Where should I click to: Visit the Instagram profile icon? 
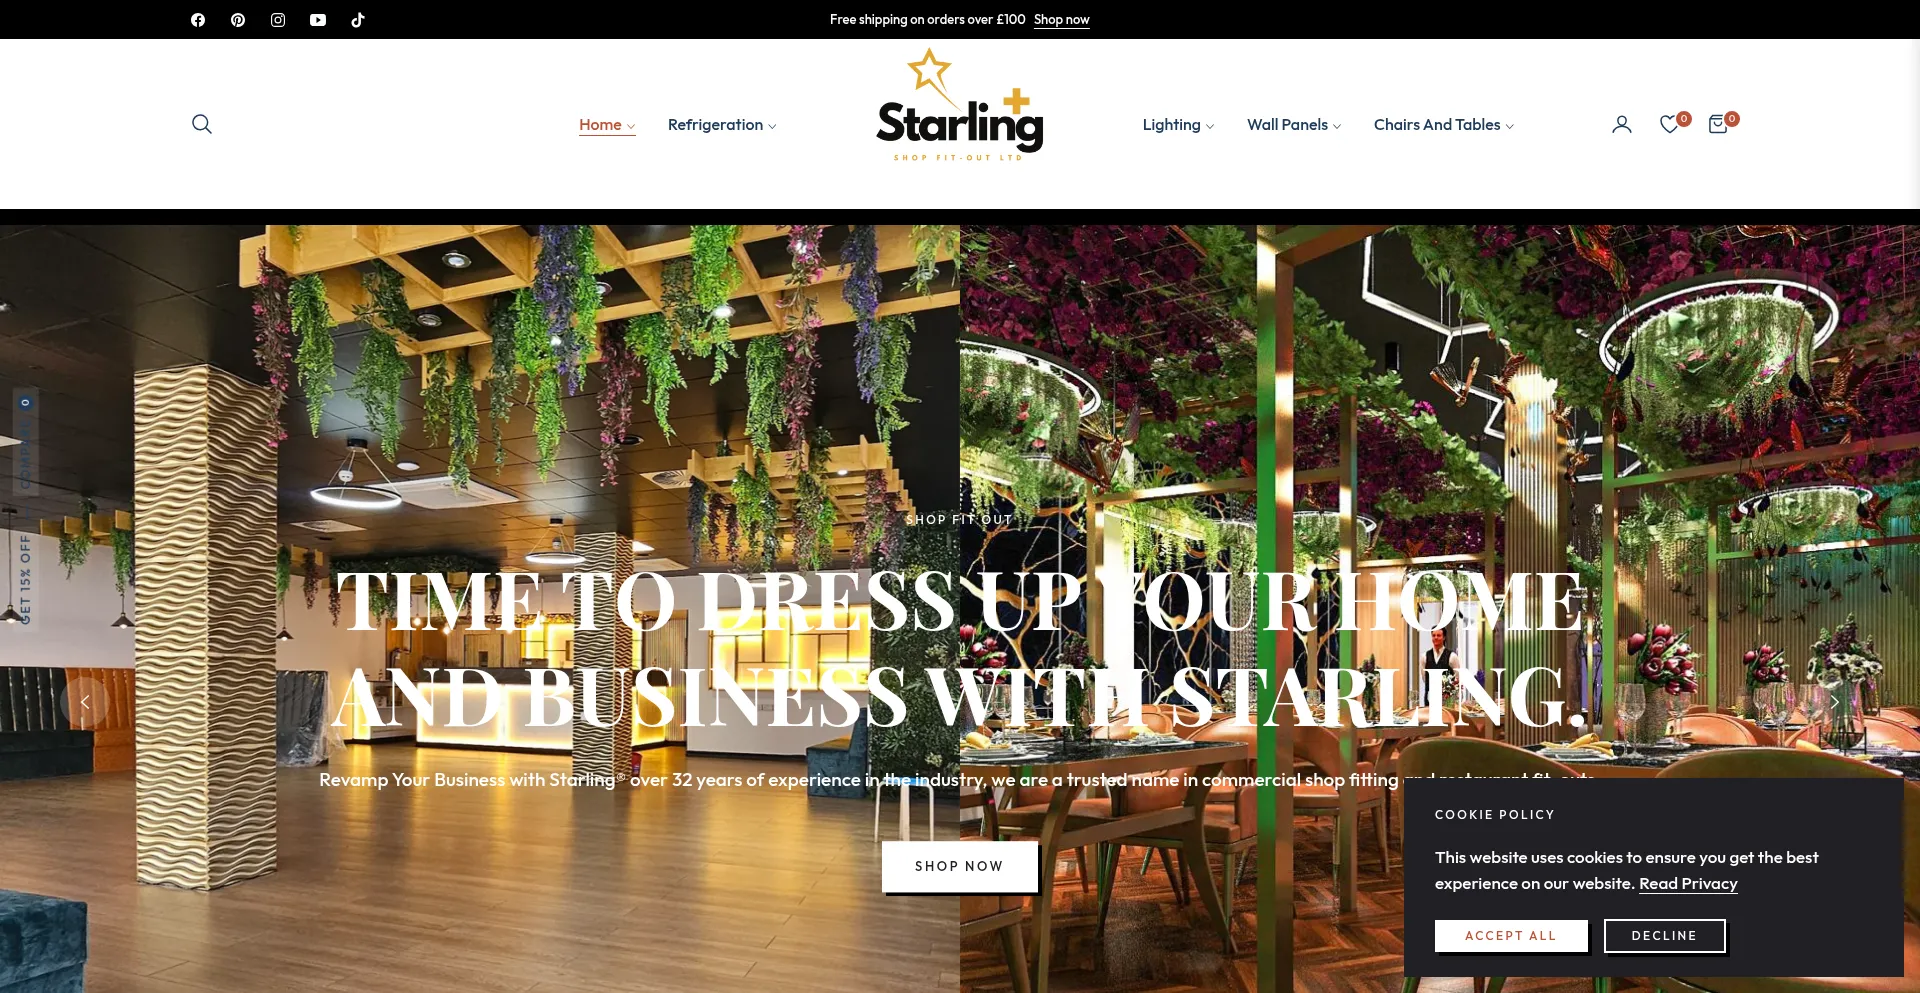click(x=278, y=20)
